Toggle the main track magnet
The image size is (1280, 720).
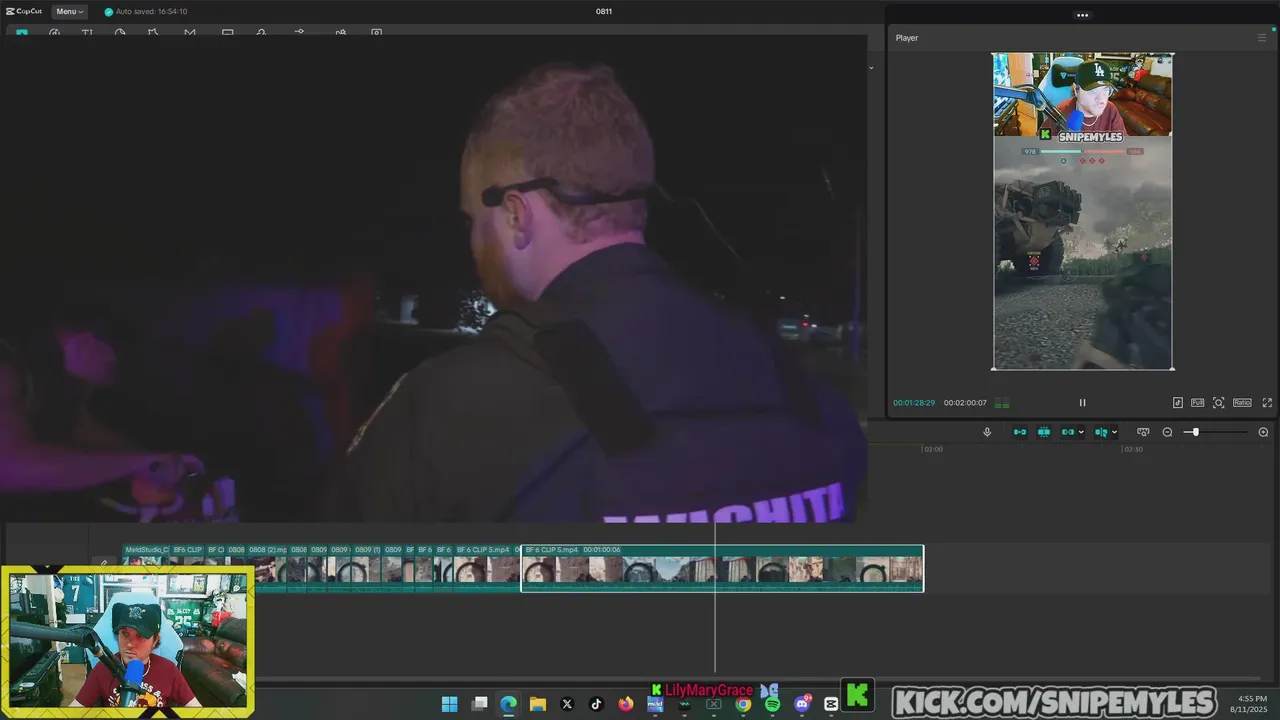[1020, 432]
